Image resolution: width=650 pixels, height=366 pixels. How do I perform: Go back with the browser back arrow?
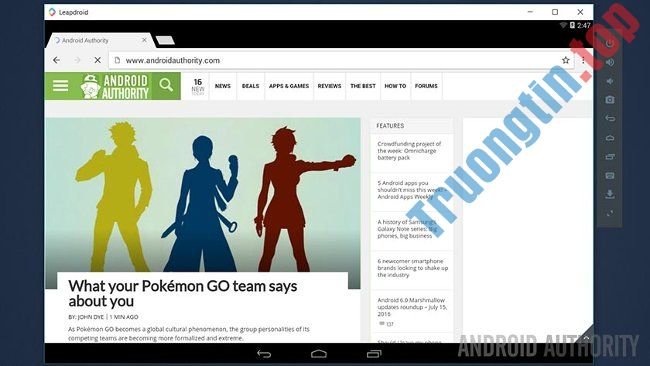click(56, 60)
